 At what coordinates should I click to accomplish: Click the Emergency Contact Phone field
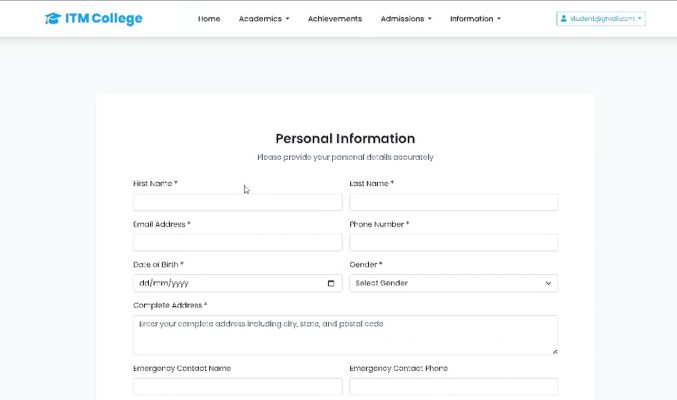click(453, 387)
